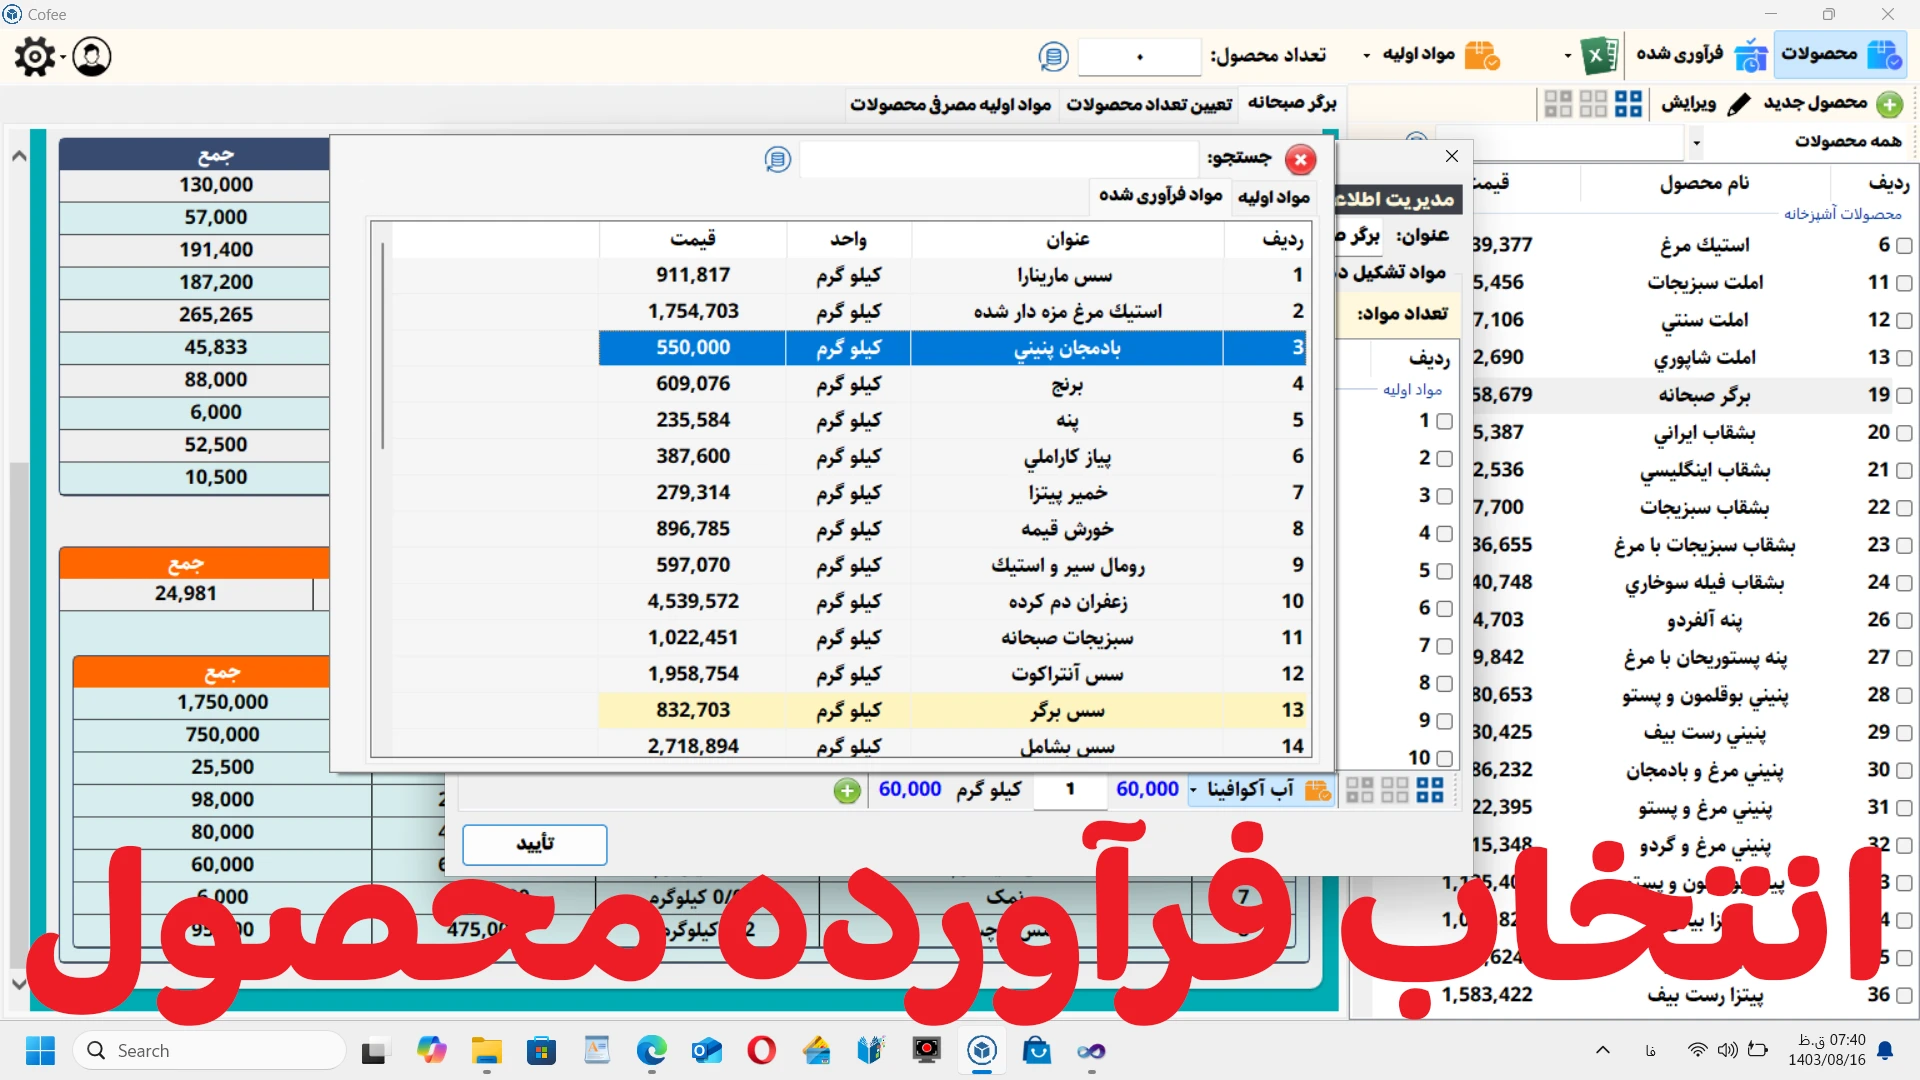Screen dimensions: 1920x1080
Task: Click the محصول جدید button
Action: click(1832, 103)
